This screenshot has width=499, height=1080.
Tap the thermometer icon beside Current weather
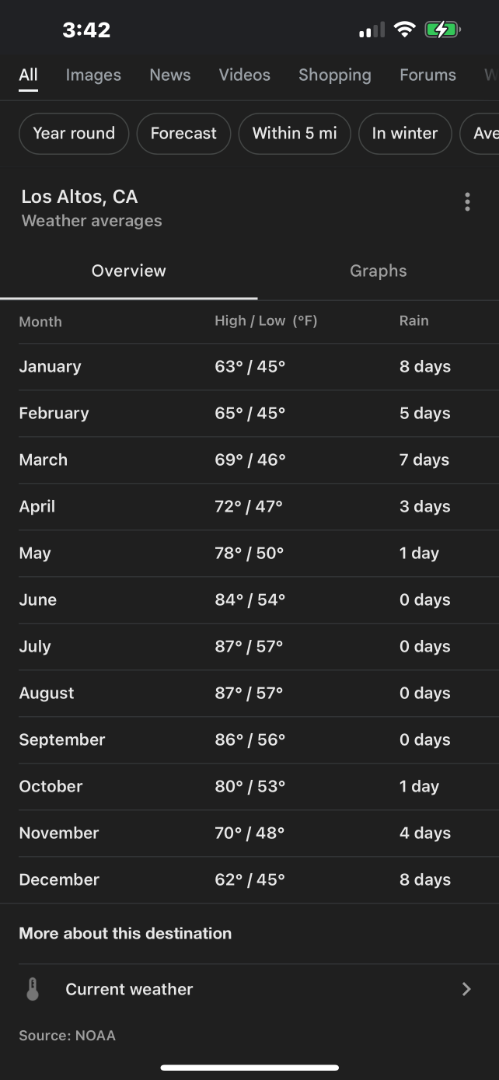(x=32, y=989)
